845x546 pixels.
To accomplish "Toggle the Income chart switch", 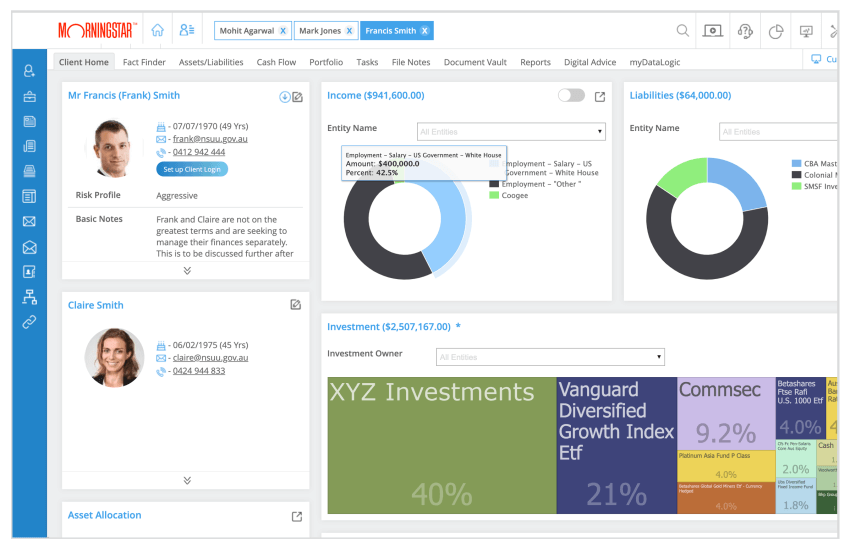I will 571,95.
